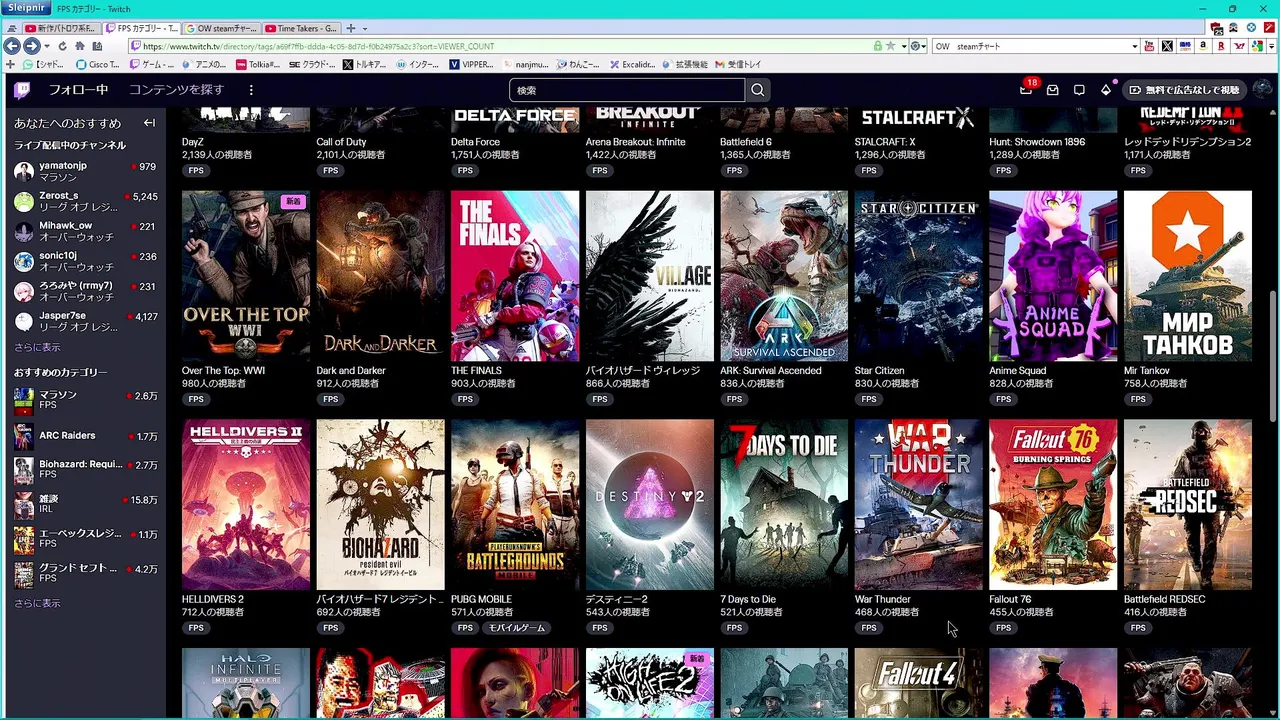The width and height of the screenshot is (1280, 720).
Task: Click the Yahoo search engine icon
Action: pyautogui.click(x=1240, y=46)
